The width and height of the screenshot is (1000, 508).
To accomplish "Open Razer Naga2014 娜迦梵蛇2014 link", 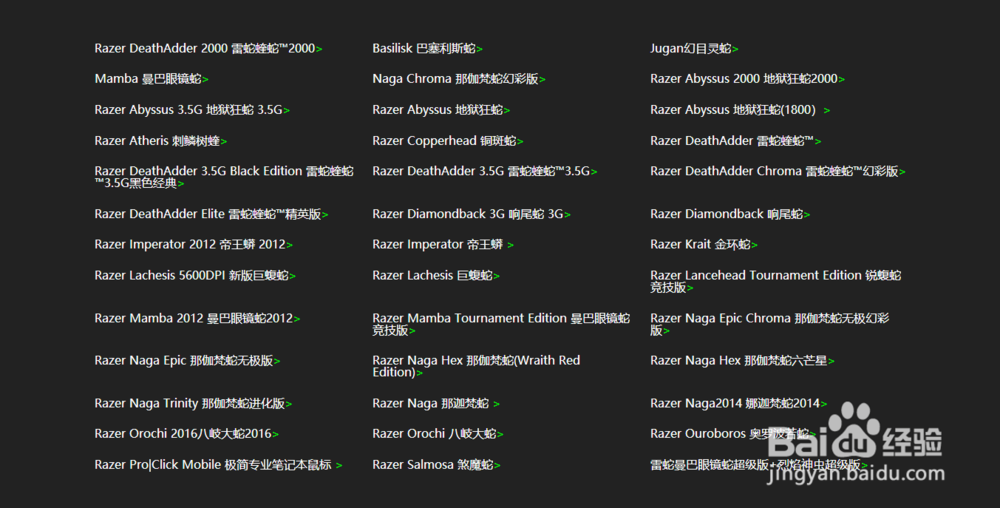I will pos(738,403).
